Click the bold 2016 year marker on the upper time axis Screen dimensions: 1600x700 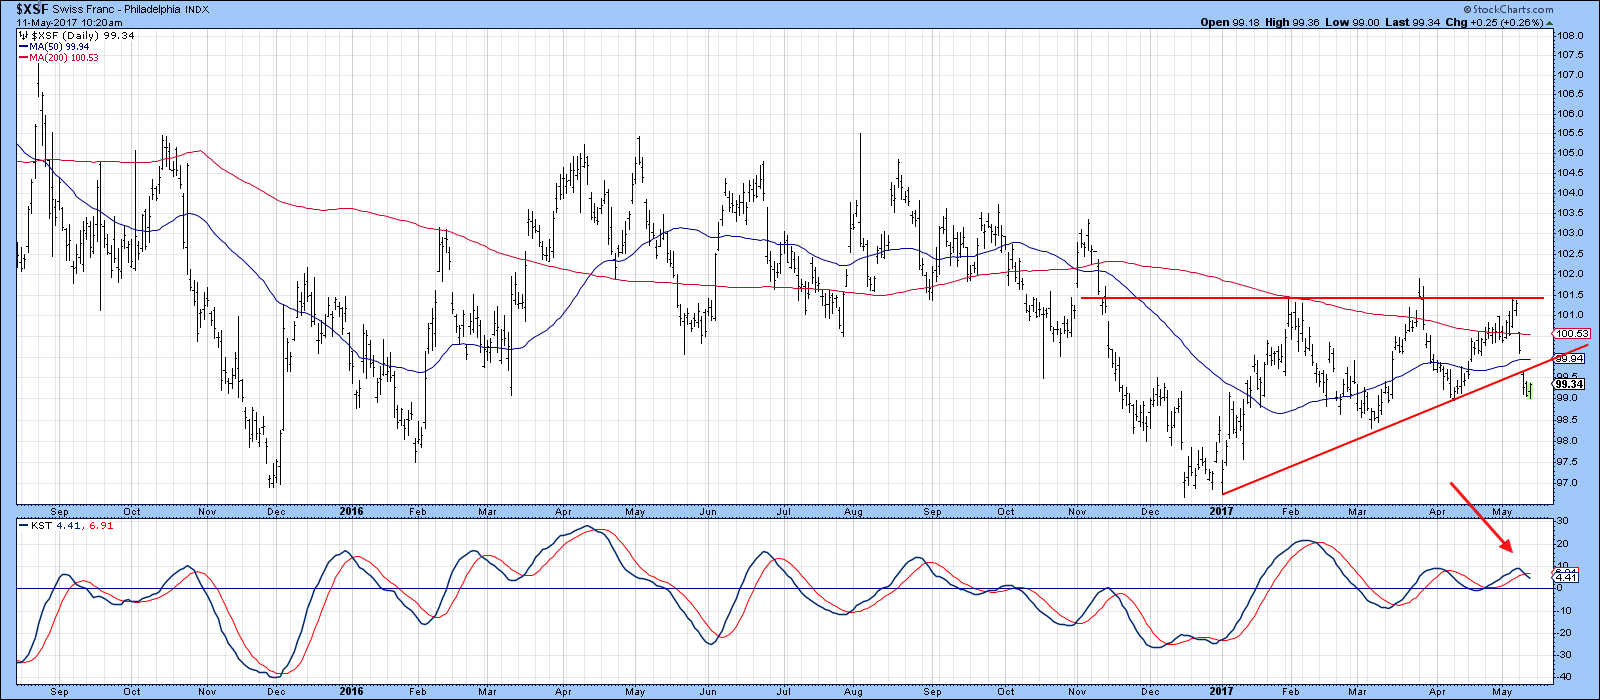point(351,511)
